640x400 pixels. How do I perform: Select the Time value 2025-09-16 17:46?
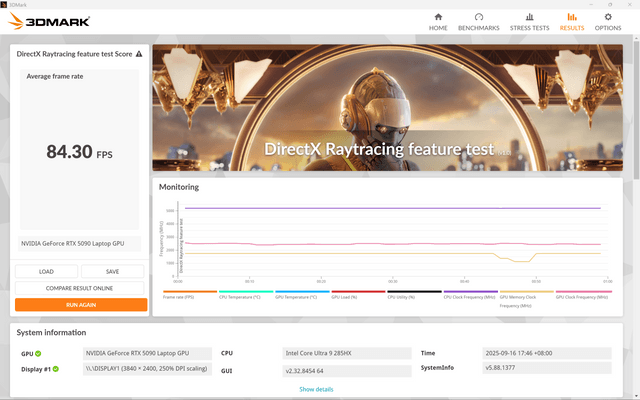coord(547,353)
